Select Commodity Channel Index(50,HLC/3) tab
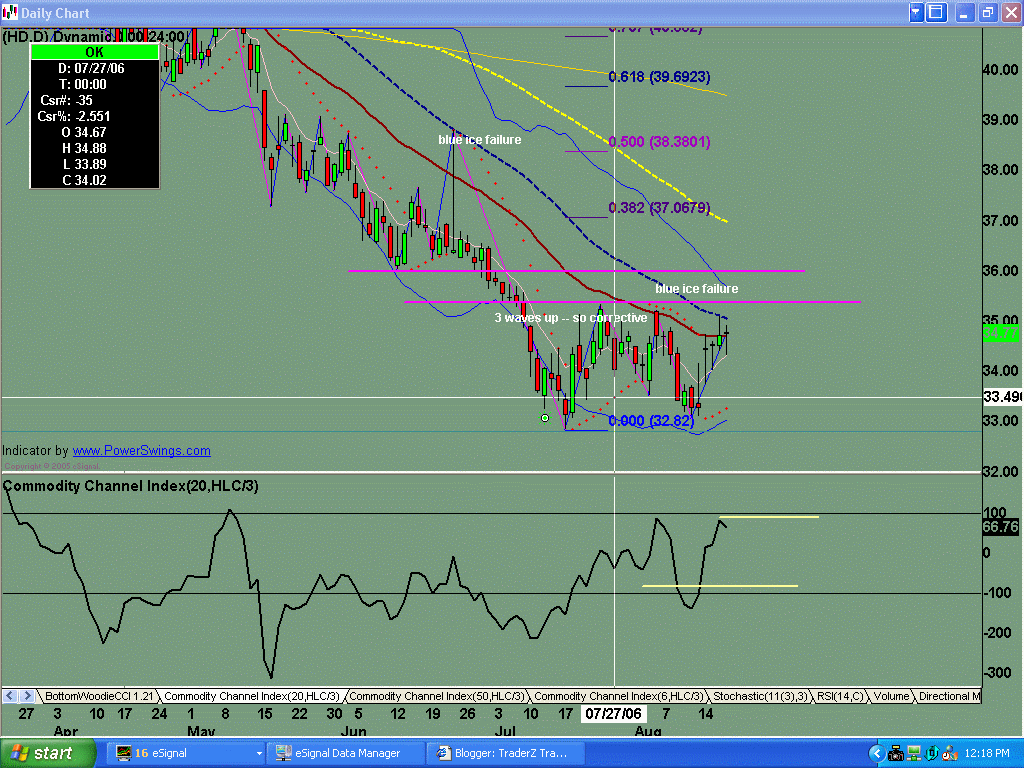 (x=436, y=696)
